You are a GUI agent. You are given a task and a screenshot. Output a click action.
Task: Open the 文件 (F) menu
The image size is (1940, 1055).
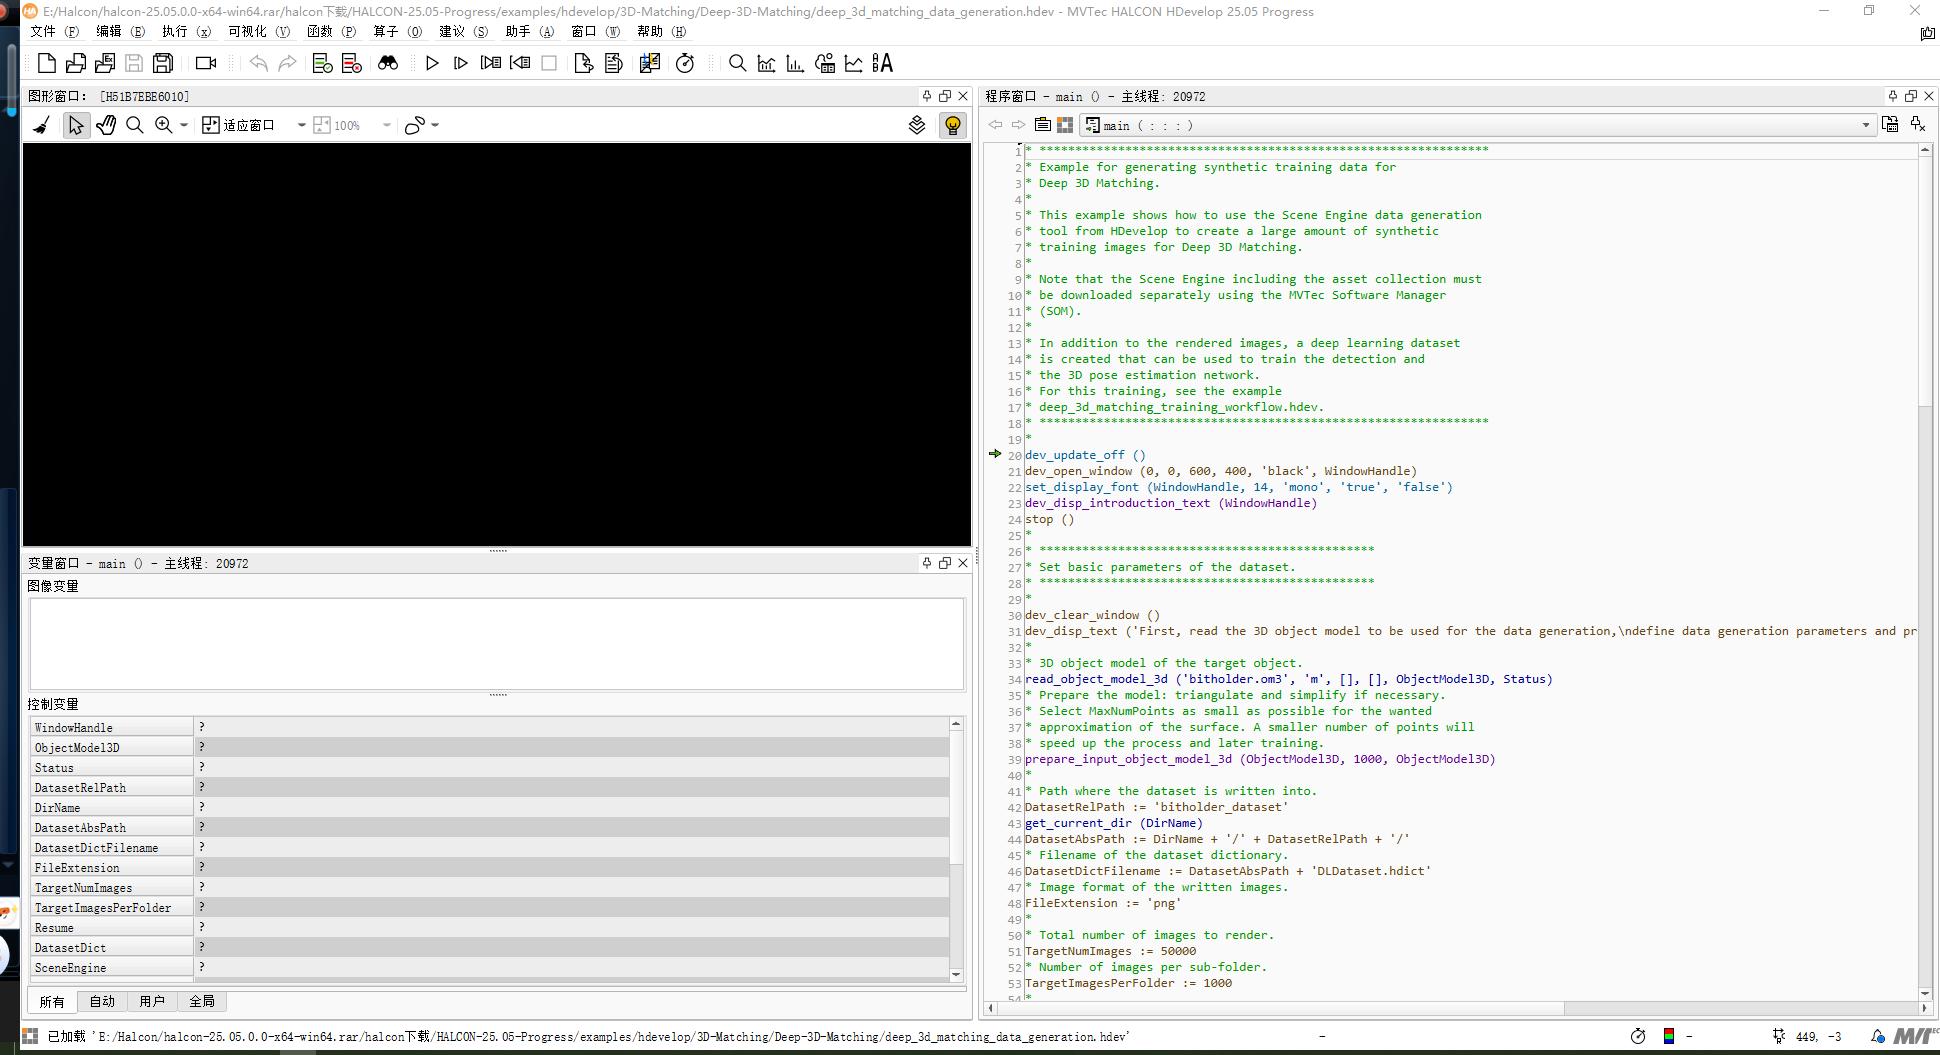pos(54,31)
